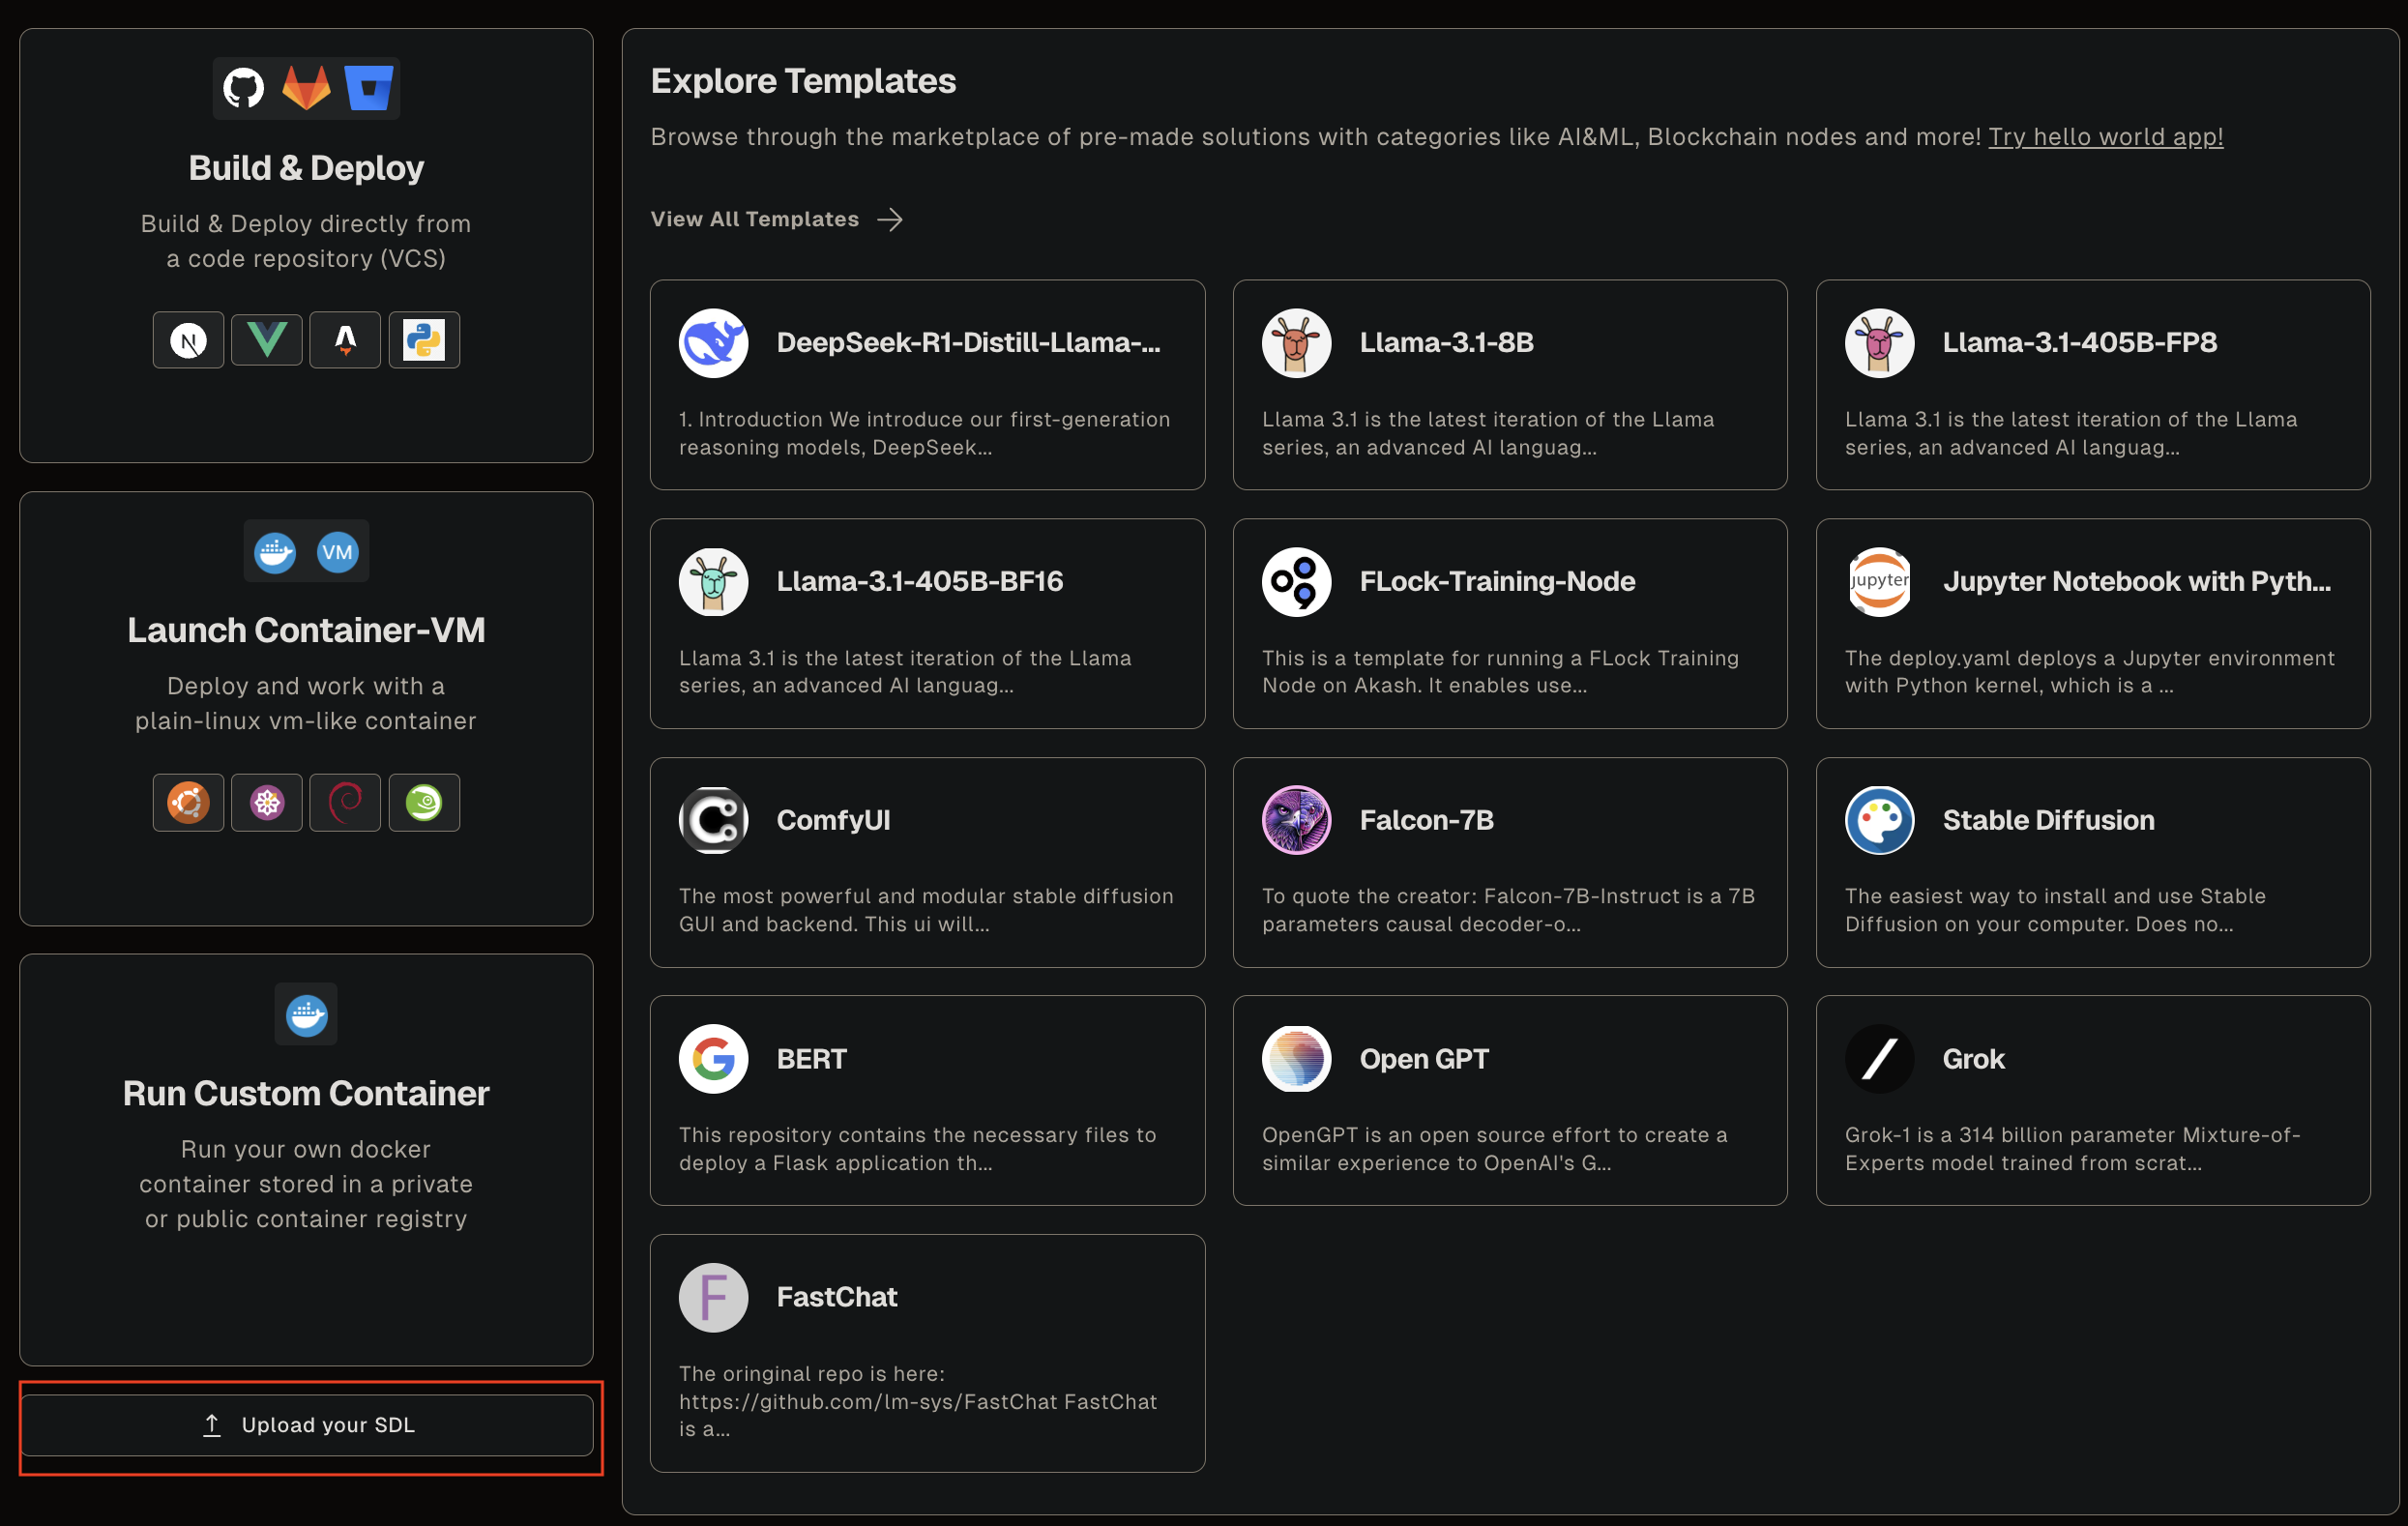Click the GitHub icon in Build & Deploy
The image size is (2408, 1526).
(243, 88)
